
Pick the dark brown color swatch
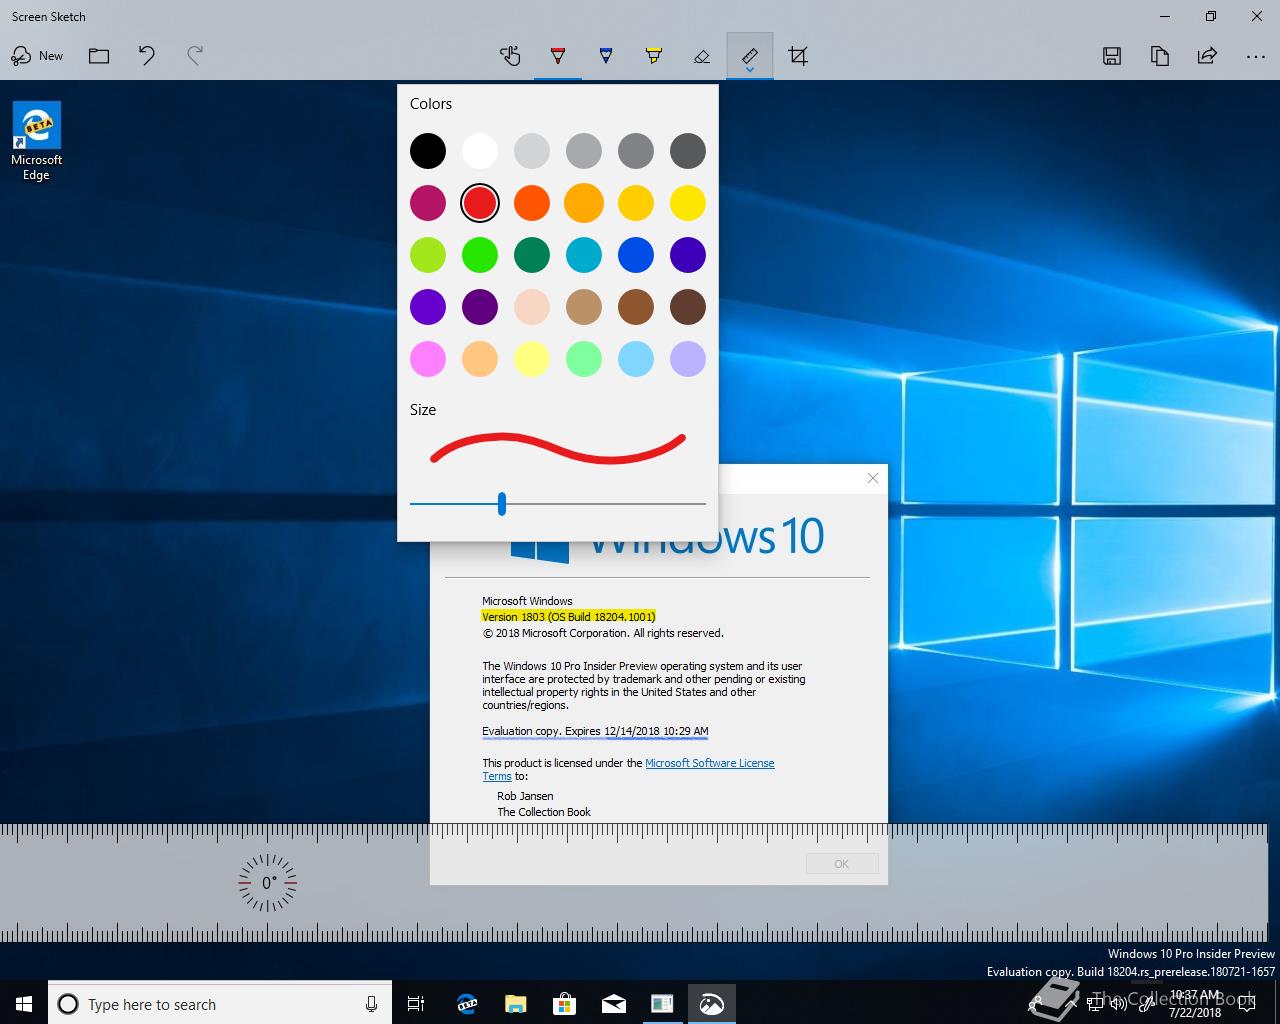pos(688,307)
